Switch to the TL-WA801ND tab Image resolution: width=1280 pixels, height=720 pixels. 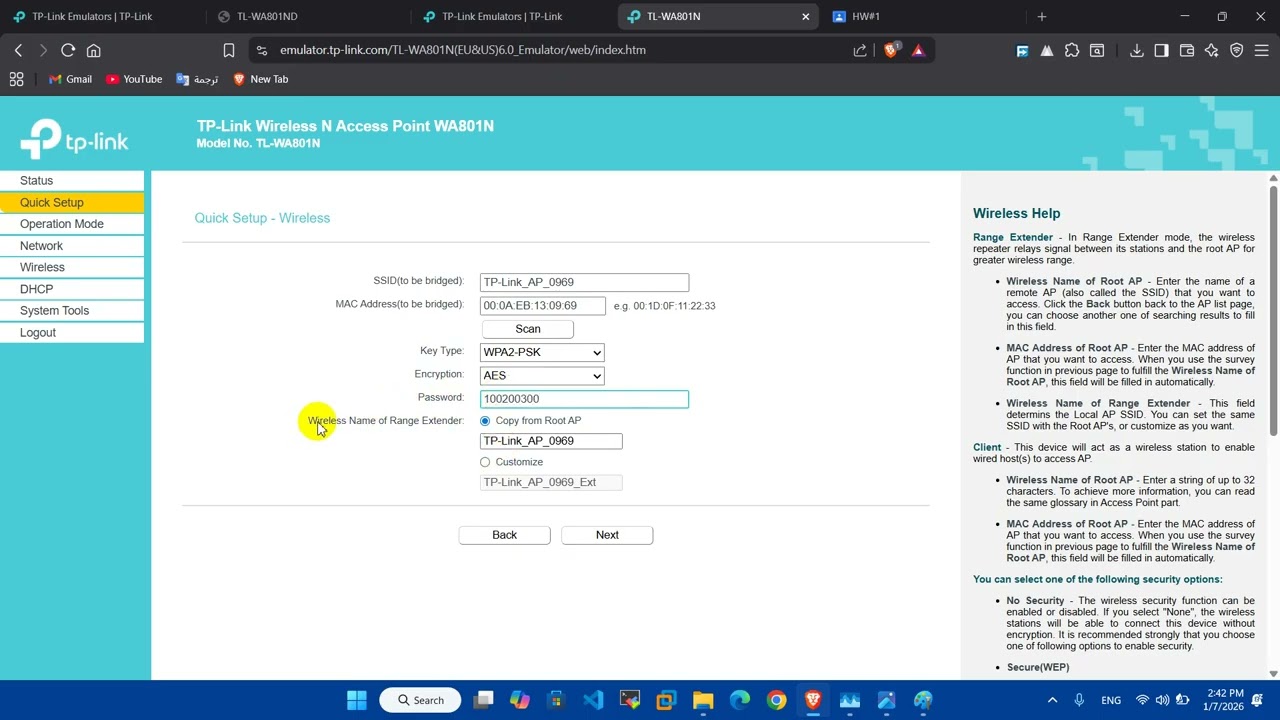[305, 16]
